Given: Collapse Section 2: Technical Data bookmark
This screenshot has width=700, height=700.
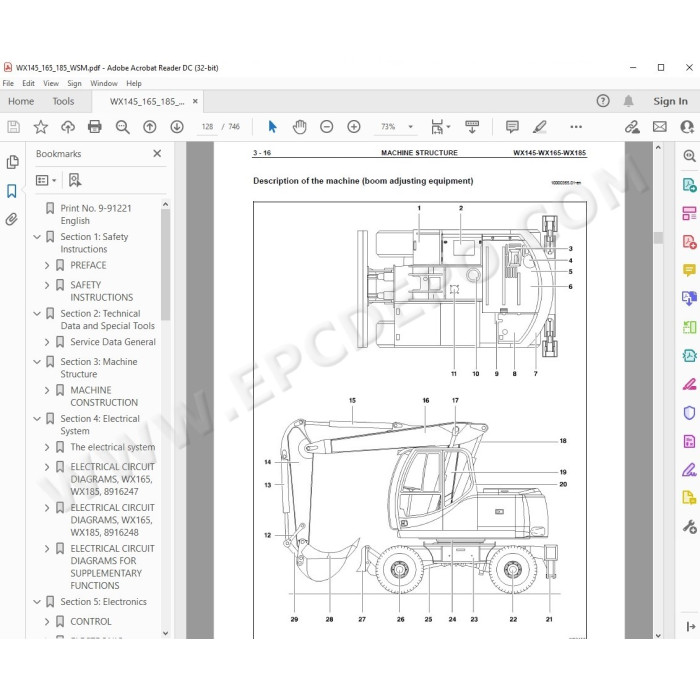Looking at the screenshot, I should (37, 313).
